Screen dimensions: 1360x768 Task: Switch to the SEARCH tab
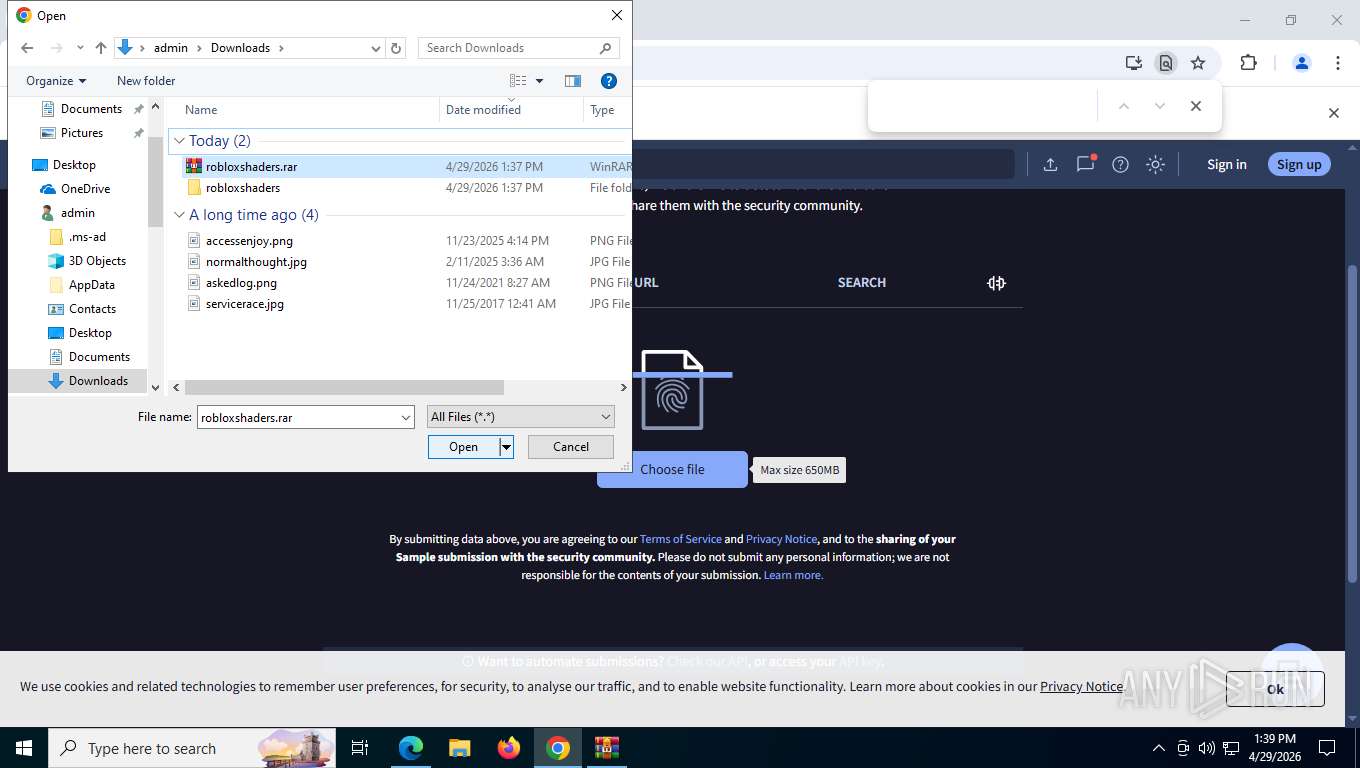pos(862,283)
